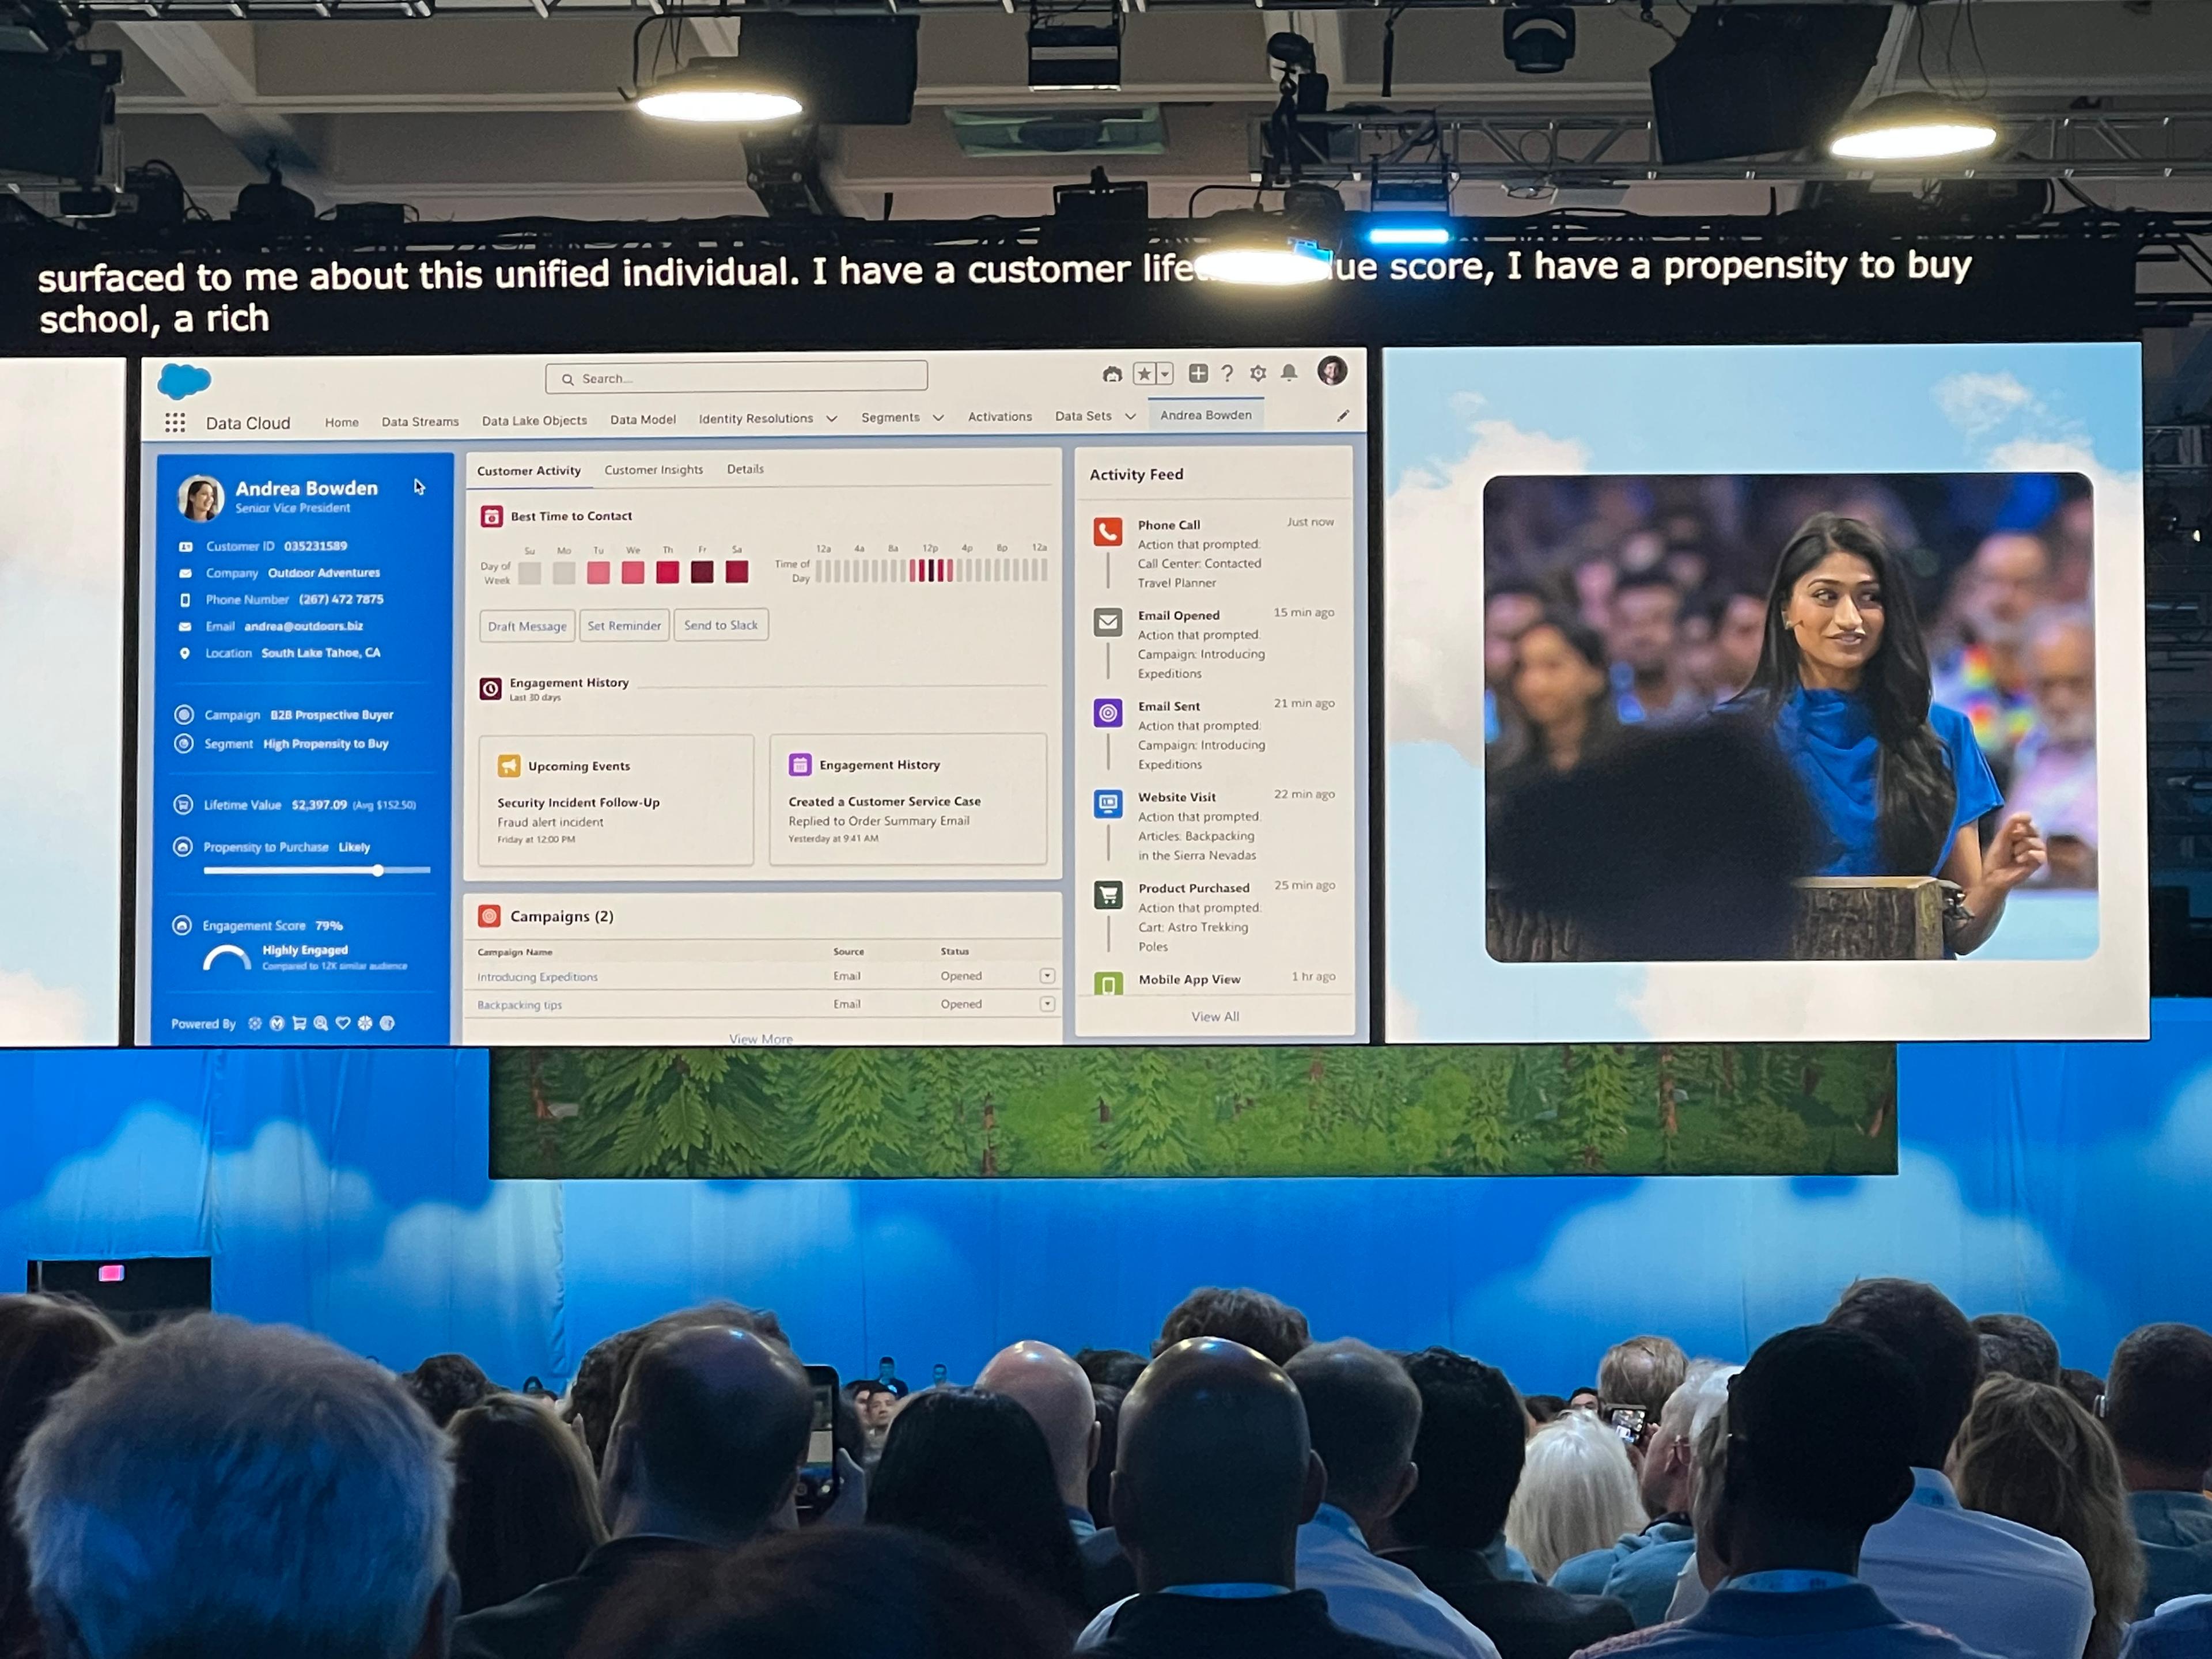The image size is (2212, 1659).
Task: Open the Activations tab
Action: pos(1000,417)
